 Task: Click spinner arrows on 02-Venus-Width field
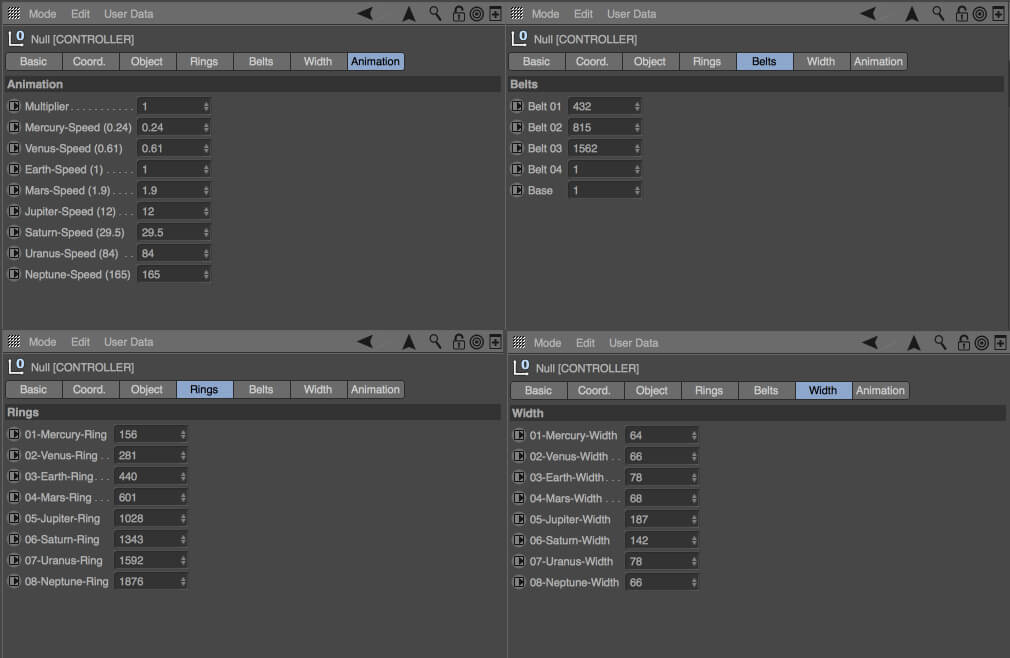694,456
